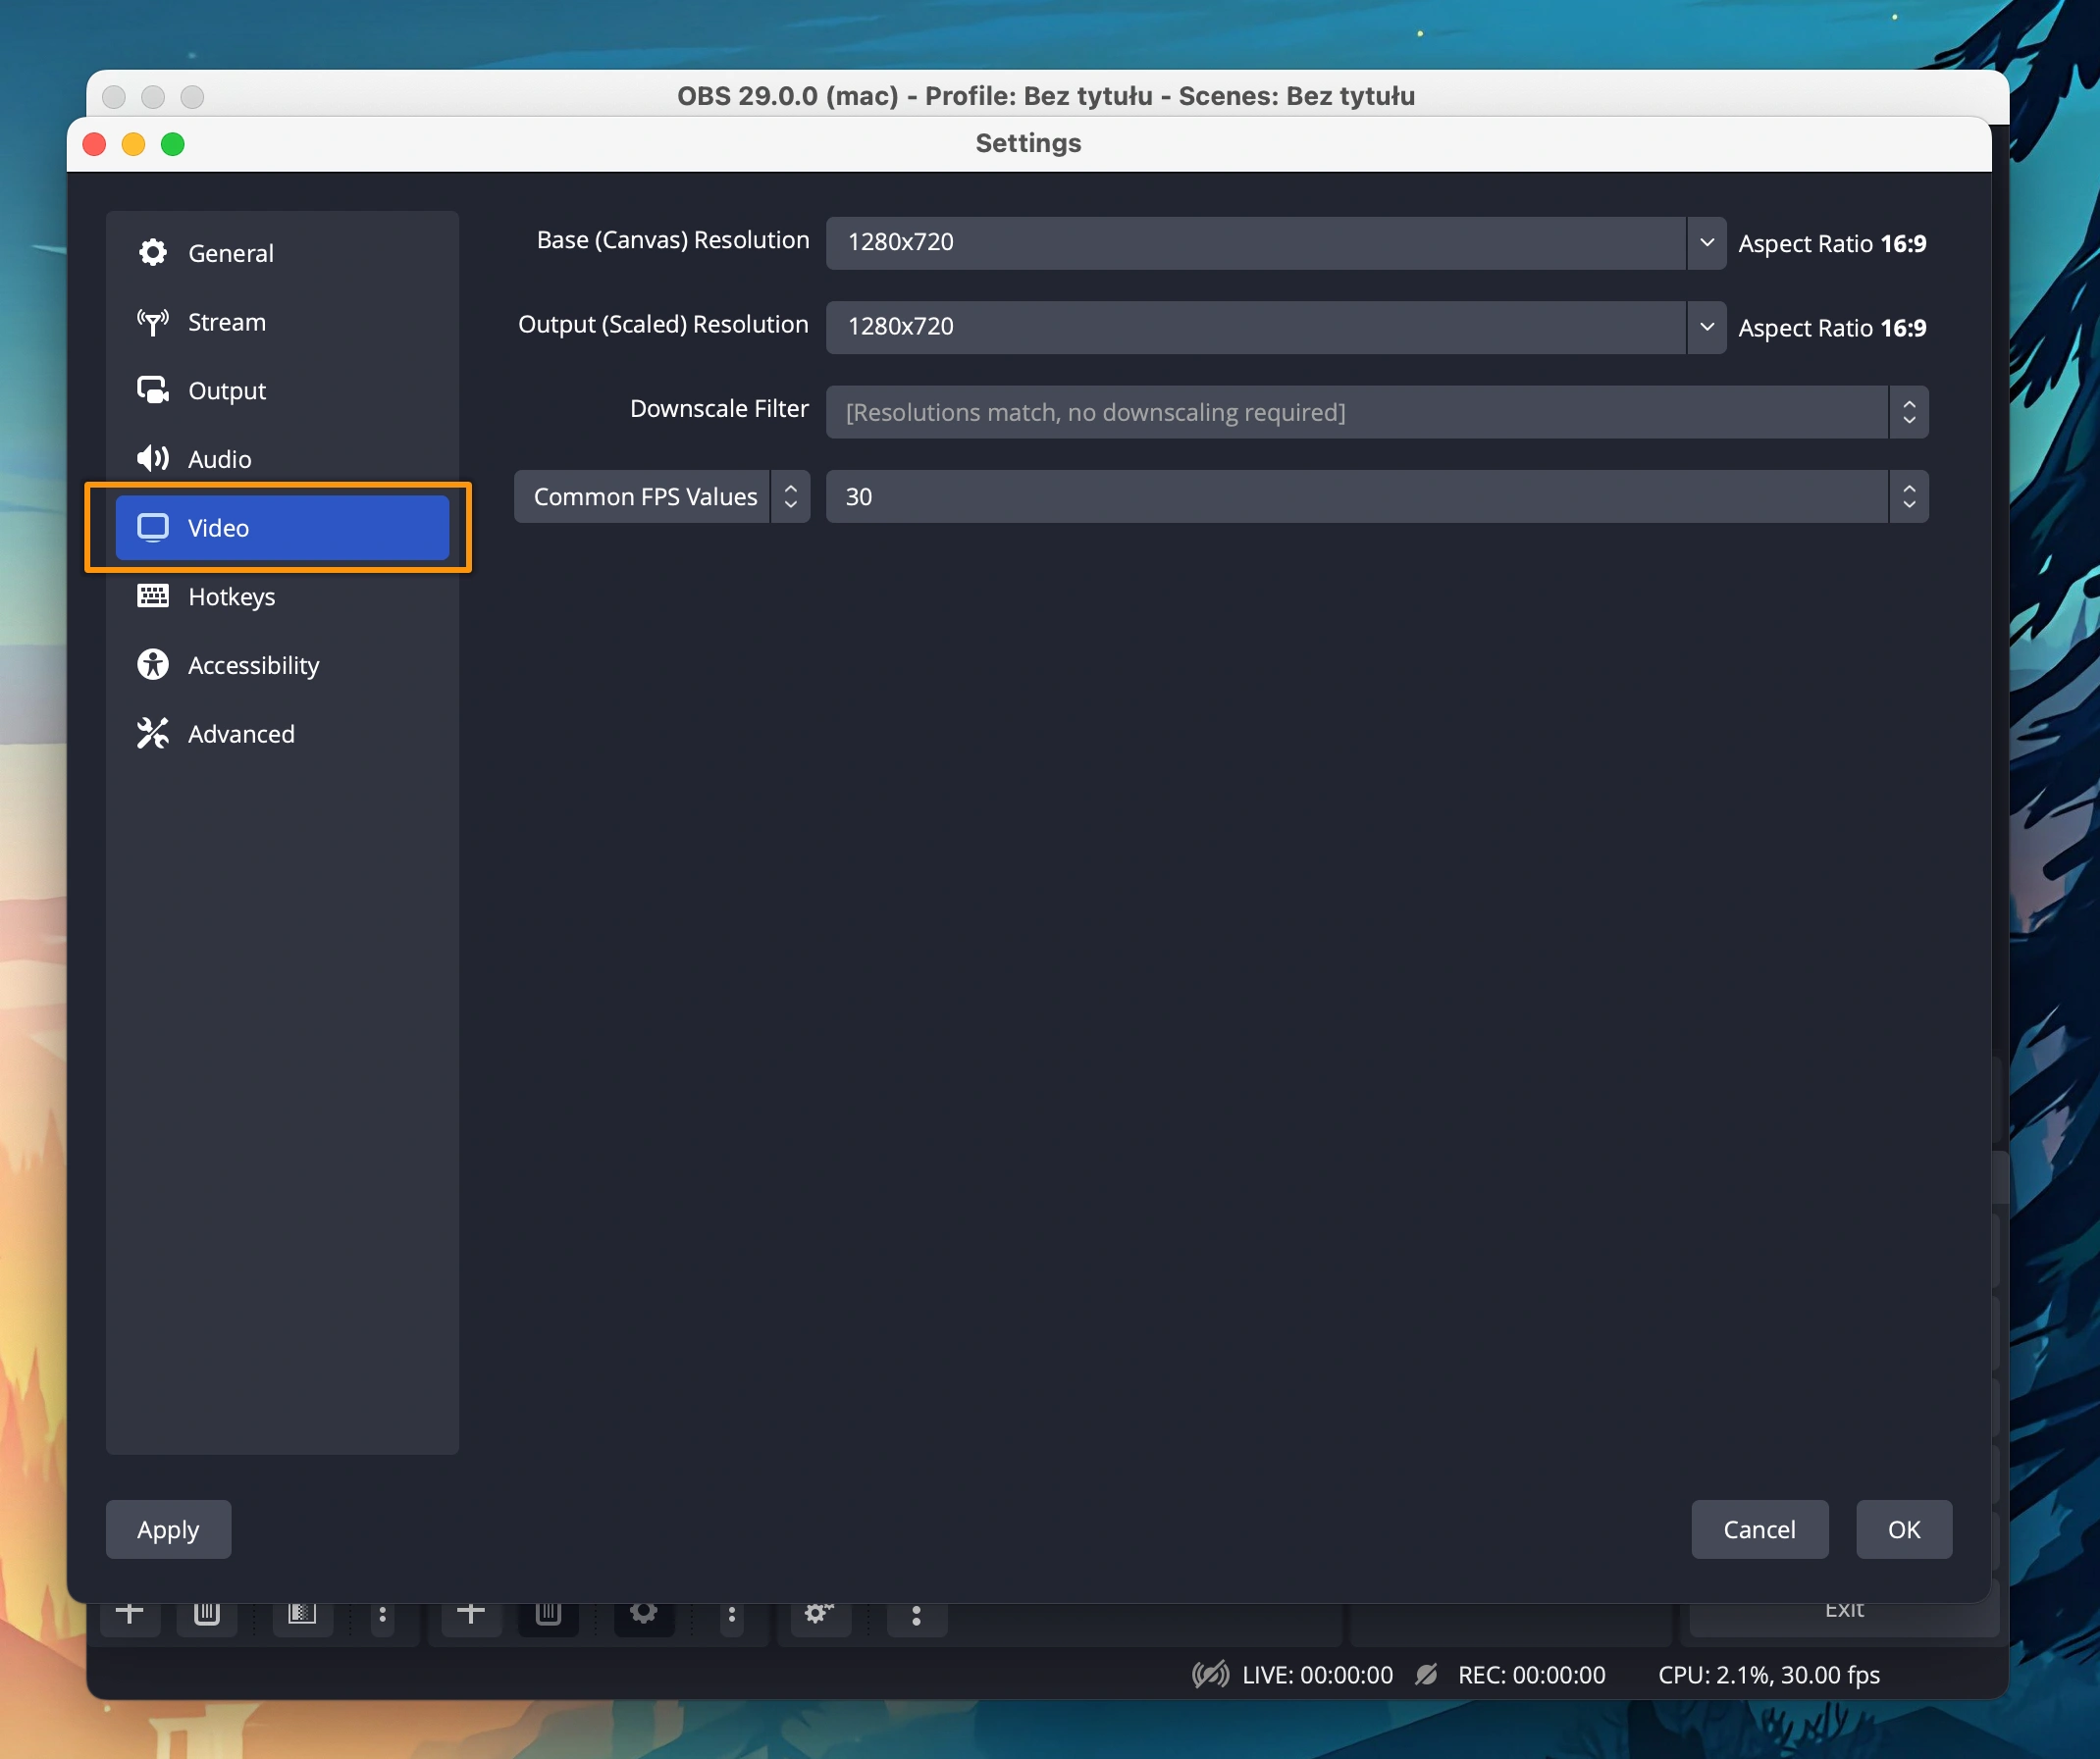Image resolution: width=2100 pixels, height=1759 pixels.
Task: Open the General settings section
Action: pyautogui.click(x=230, y=253)
